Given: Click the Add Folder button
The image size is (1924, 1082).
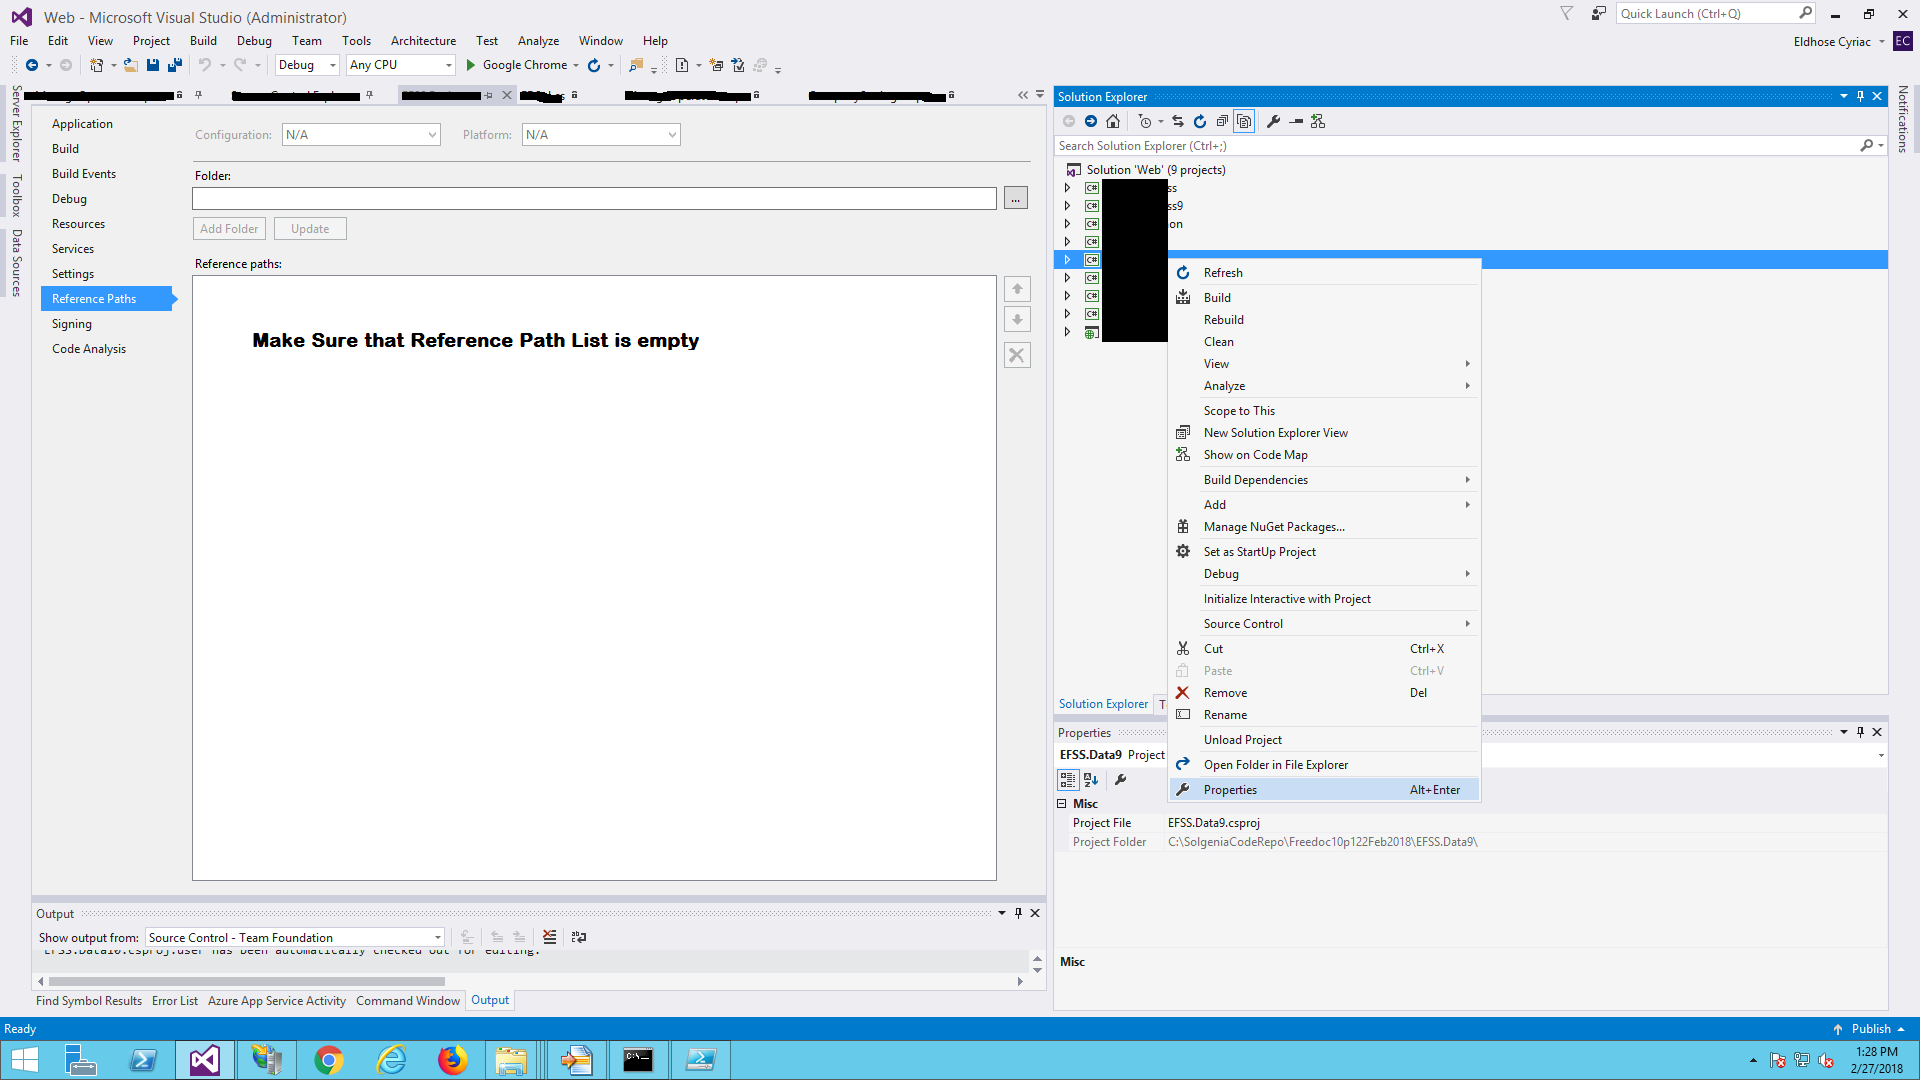Looking at the screenshot, I should 230,229.
